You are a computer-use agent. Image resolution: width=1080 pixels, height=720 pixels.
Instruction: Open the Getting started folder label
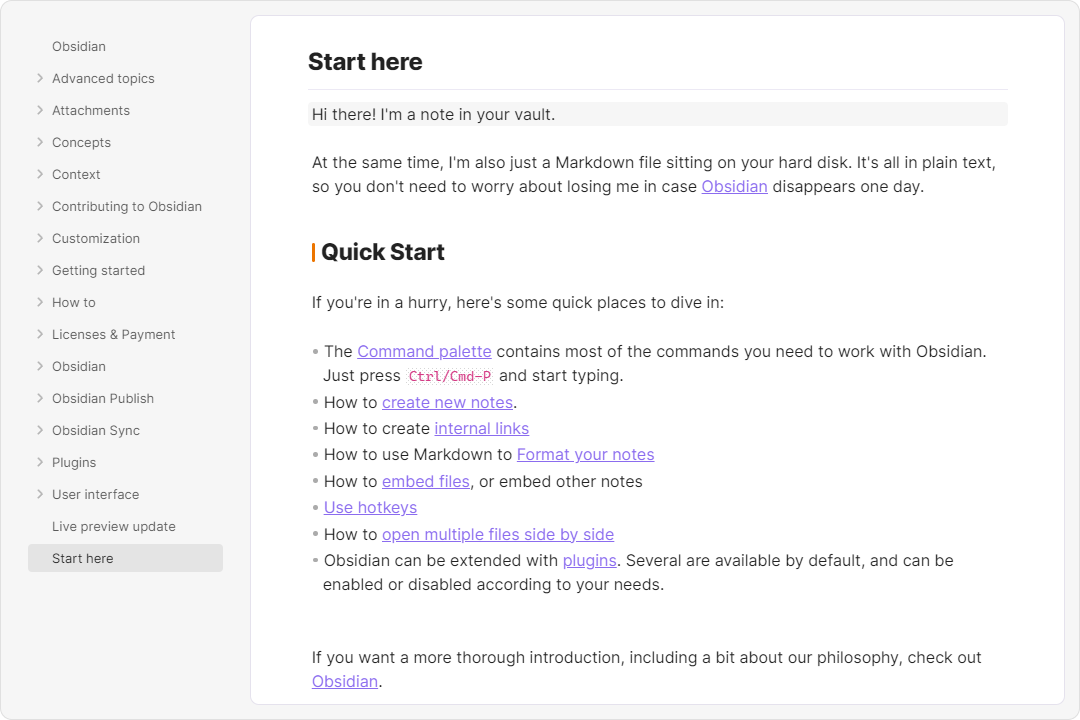pos(98,270)
